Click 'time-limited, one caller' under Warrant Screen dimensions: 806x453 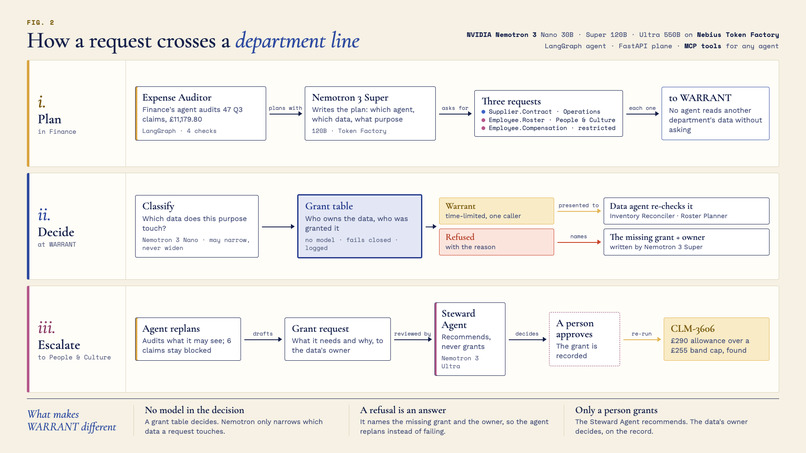click(483, 216)
